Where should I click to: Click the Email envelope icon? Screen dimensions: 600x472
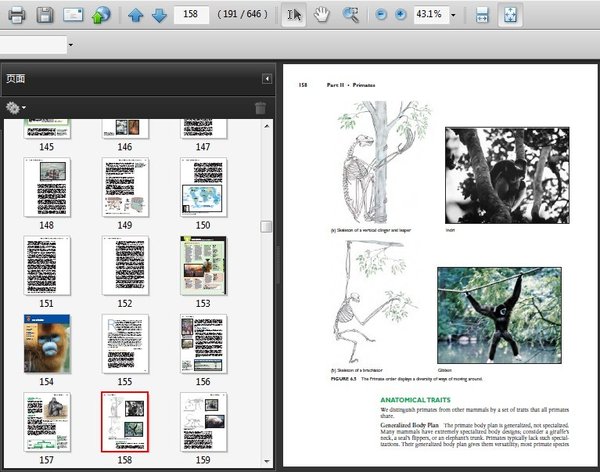[x=73, y=15]
